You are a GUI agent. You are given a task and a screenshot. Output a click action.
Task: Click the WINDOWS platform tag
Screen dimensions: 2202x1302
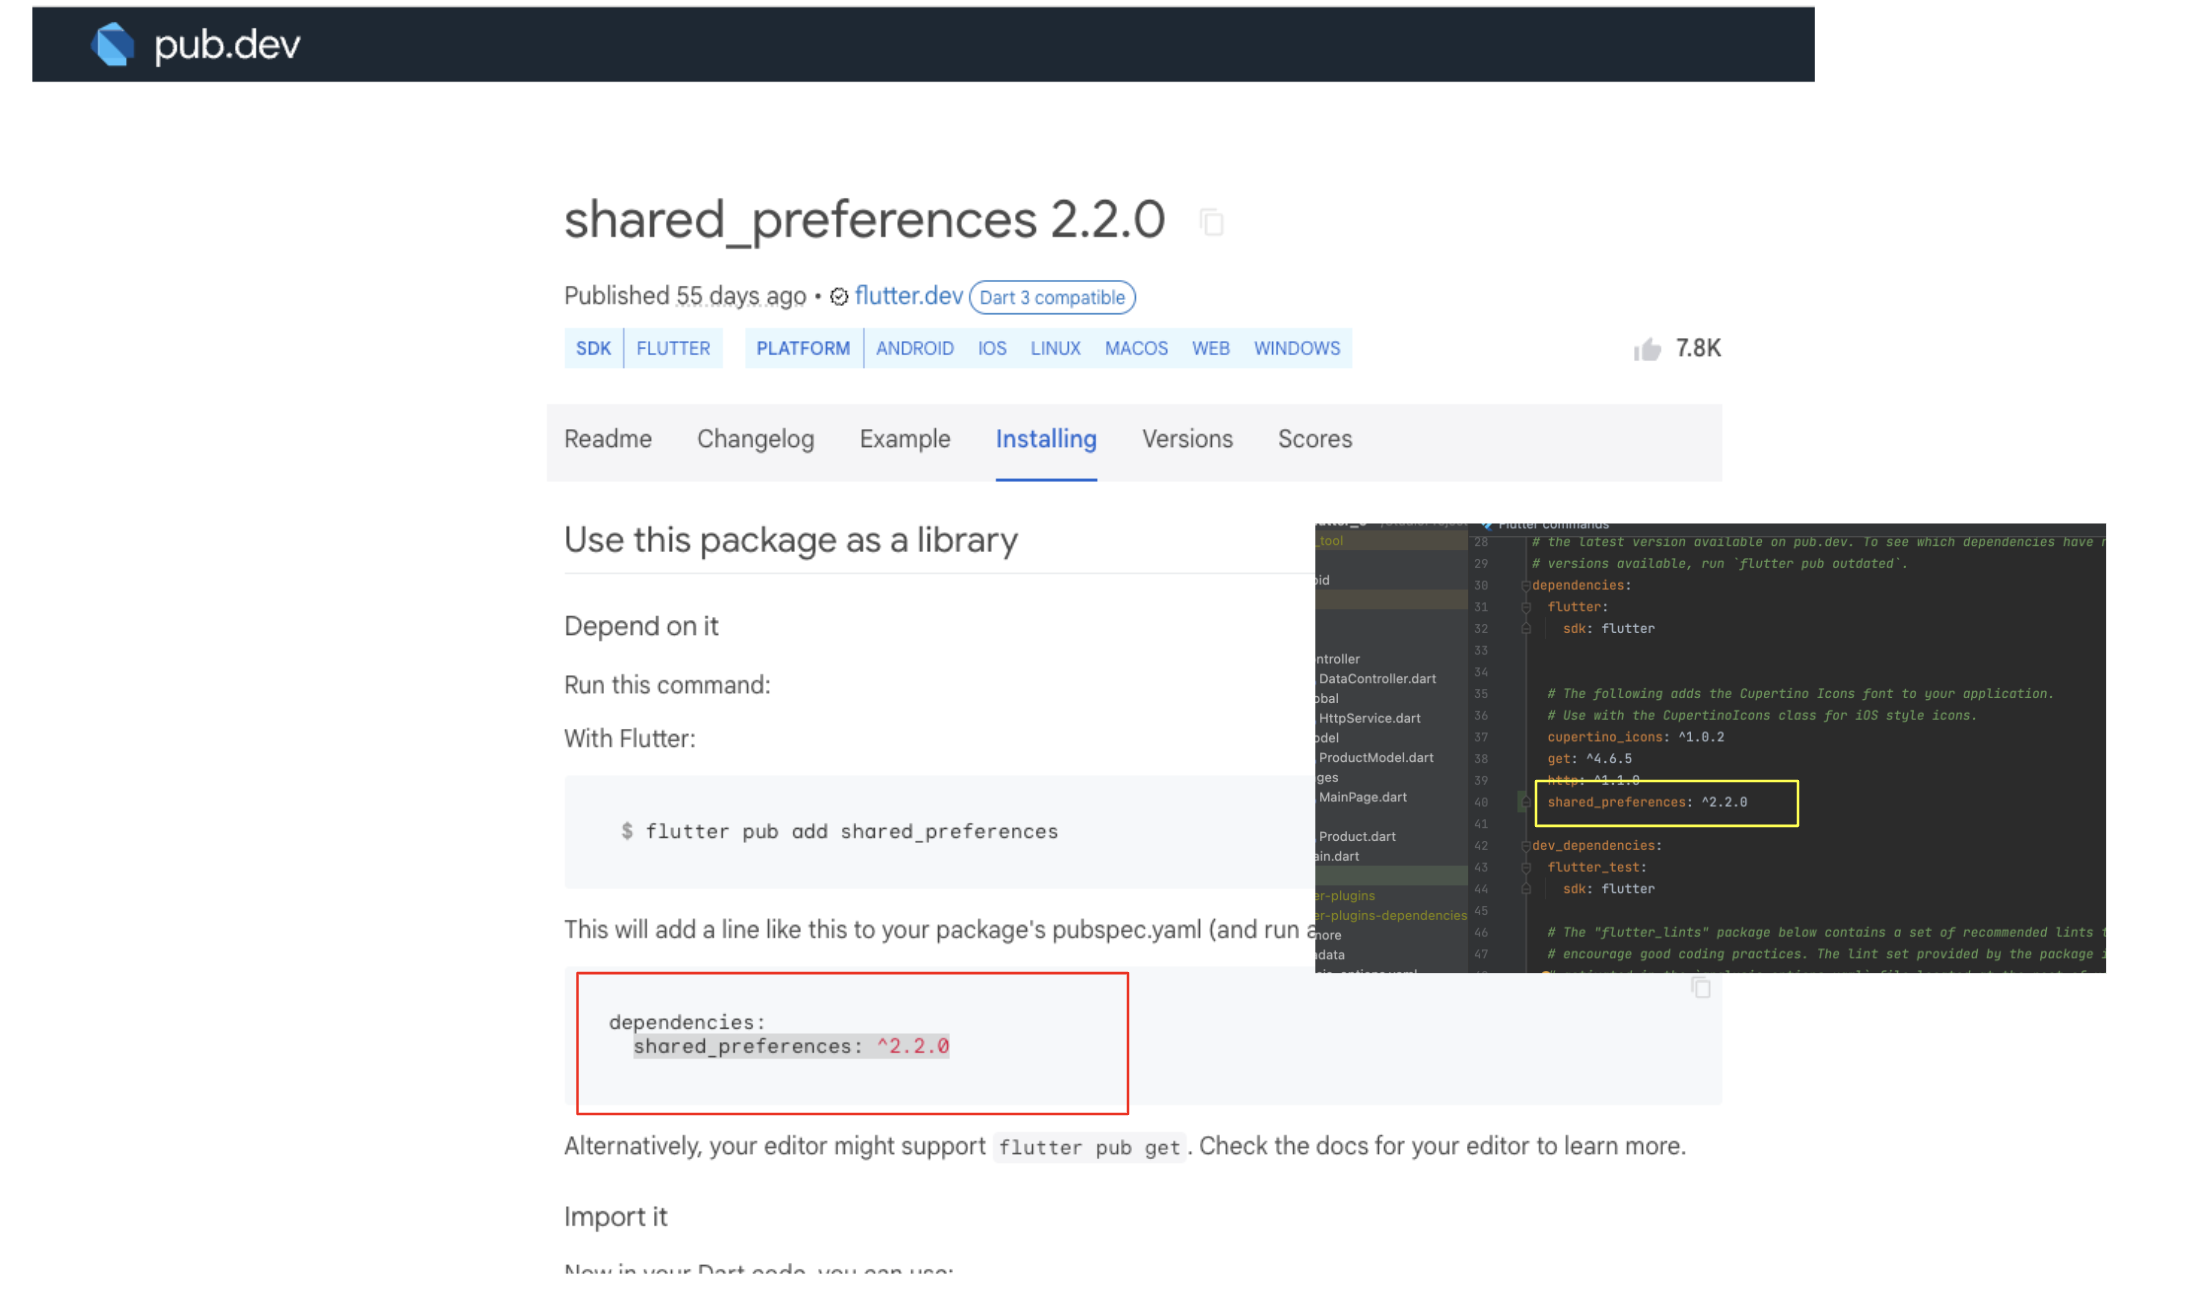(x=1296, y=348)
